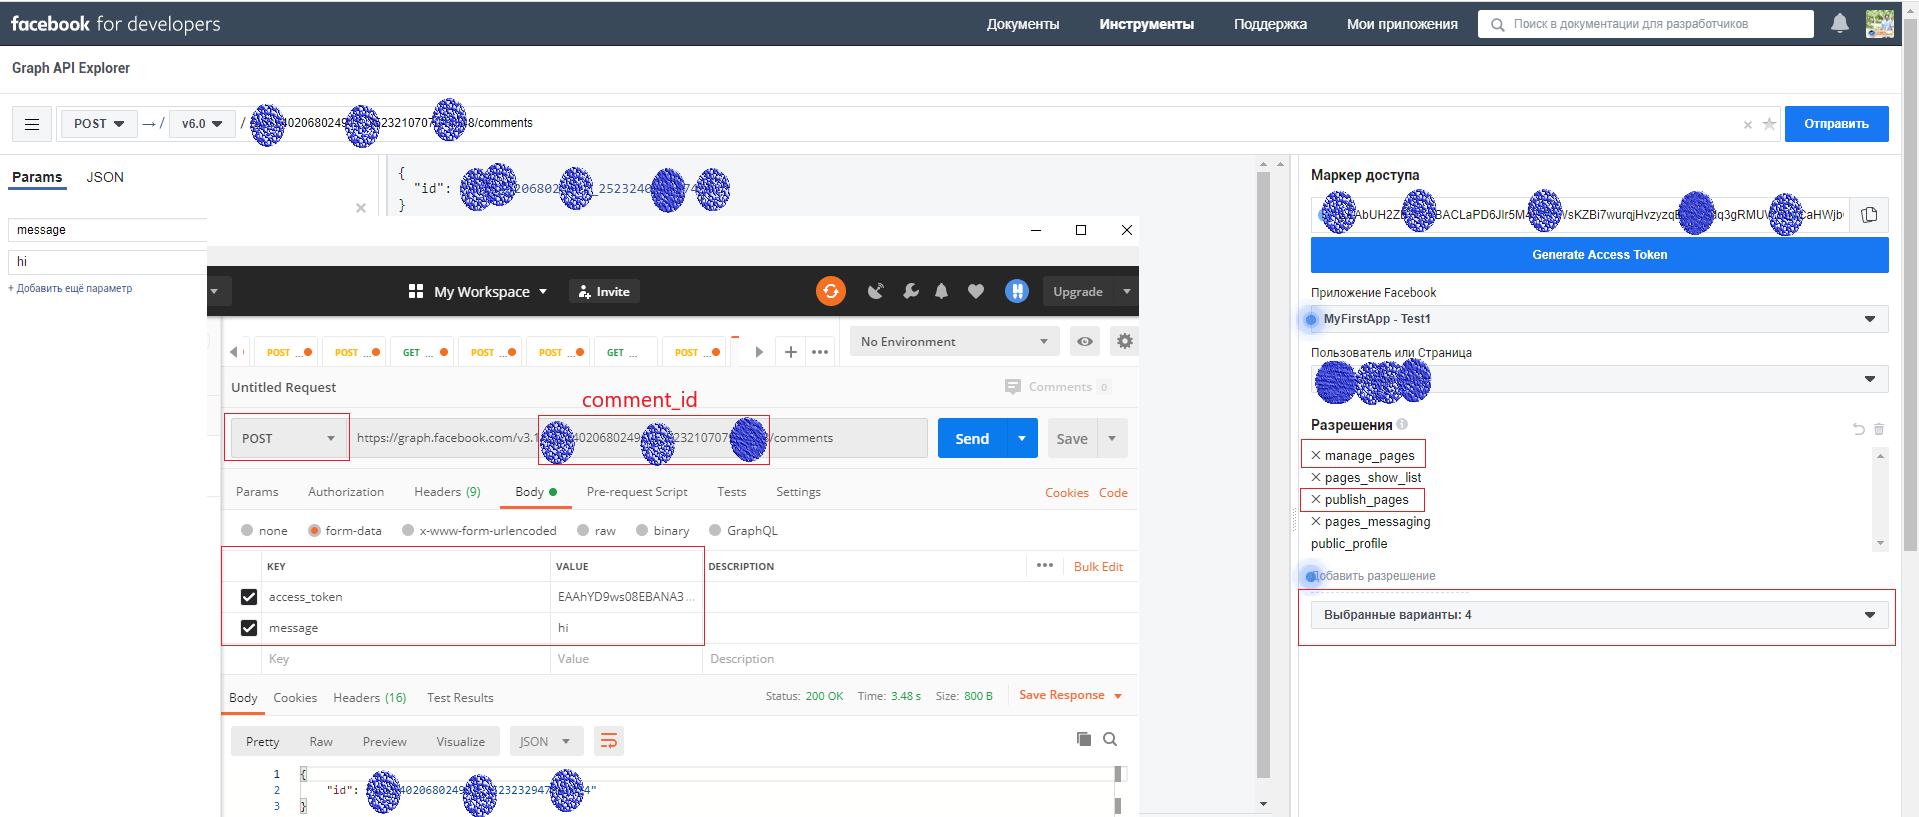
Task: Delete all permissions trash icon
Action: click(1879, 429)
